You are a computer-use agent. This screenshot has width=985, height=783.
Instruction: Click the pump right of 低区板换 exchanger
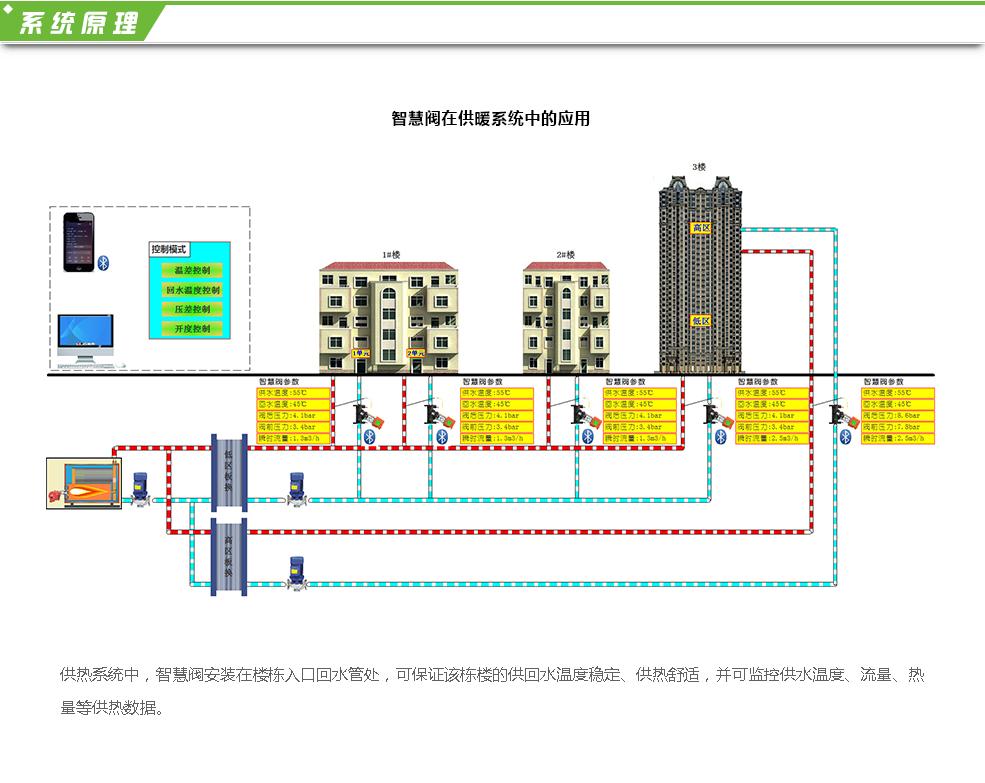point(296,488)
